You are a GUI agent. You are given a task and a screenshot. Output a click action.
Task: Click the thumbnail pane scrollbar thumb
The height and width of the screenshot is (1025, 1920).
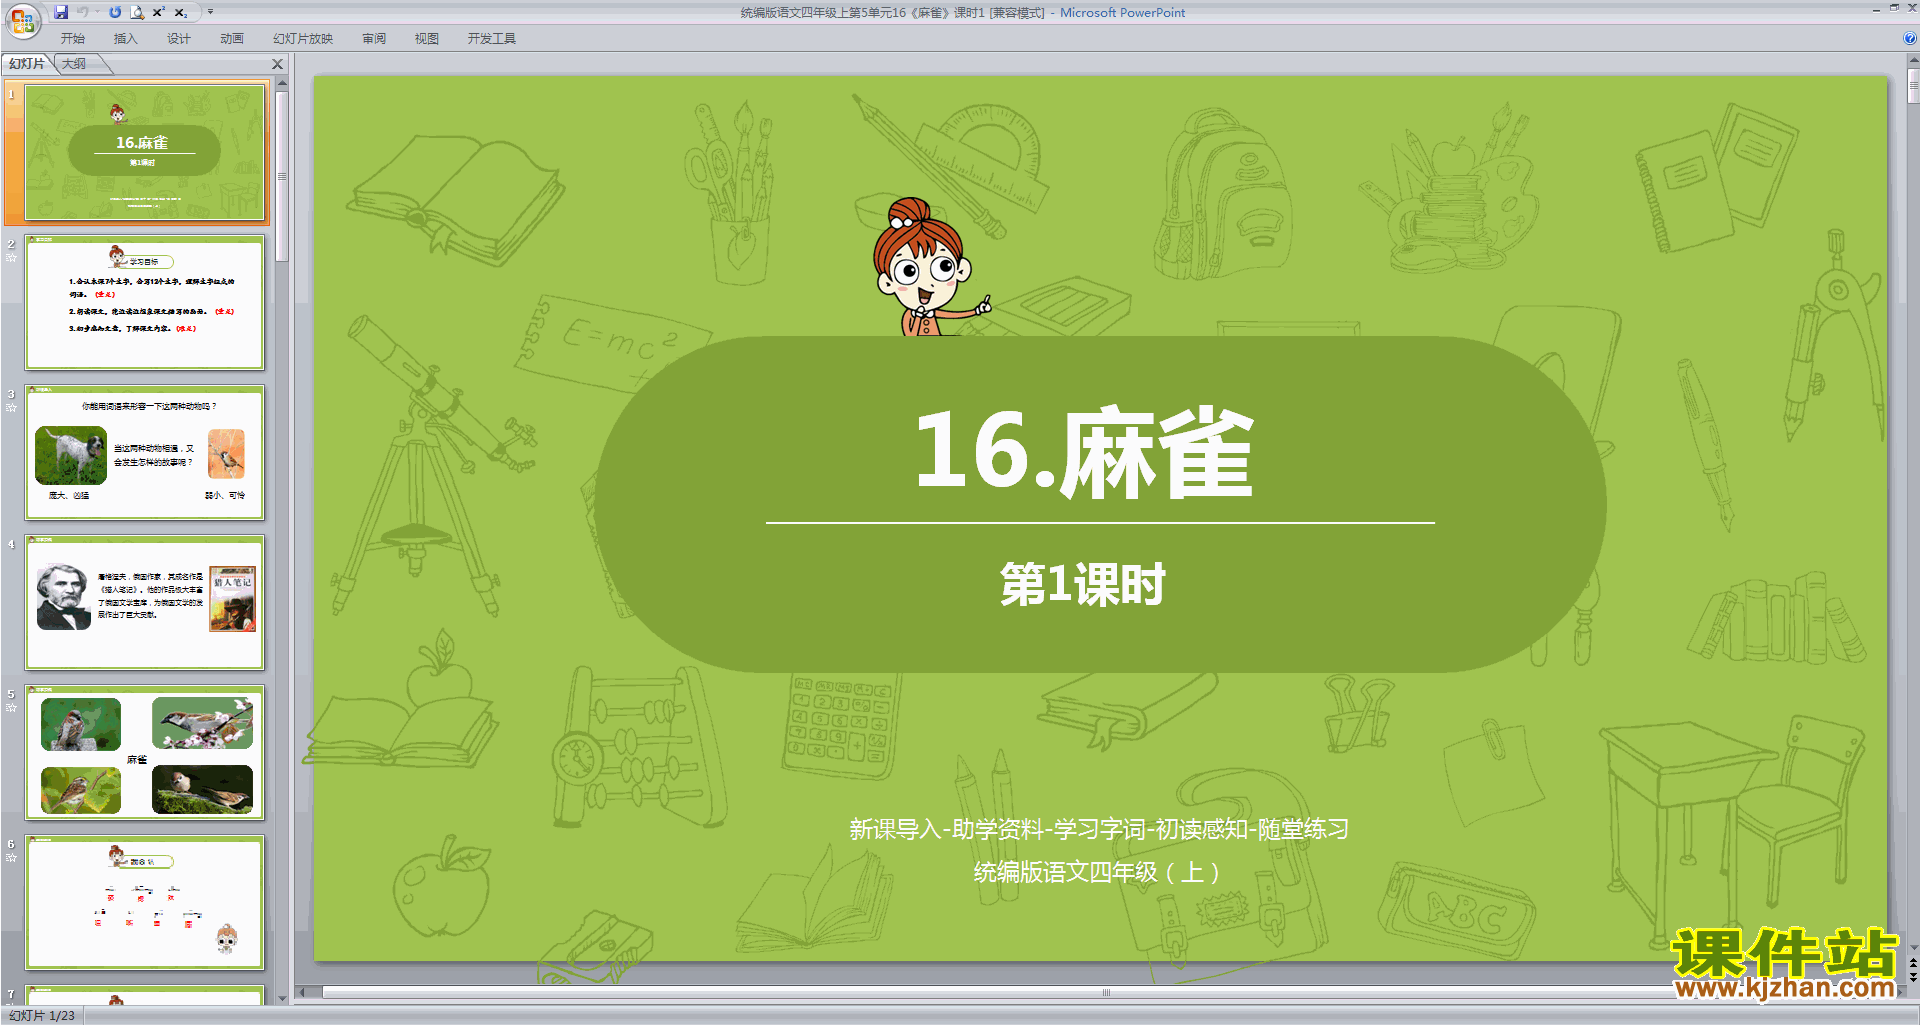click(282, 176)
